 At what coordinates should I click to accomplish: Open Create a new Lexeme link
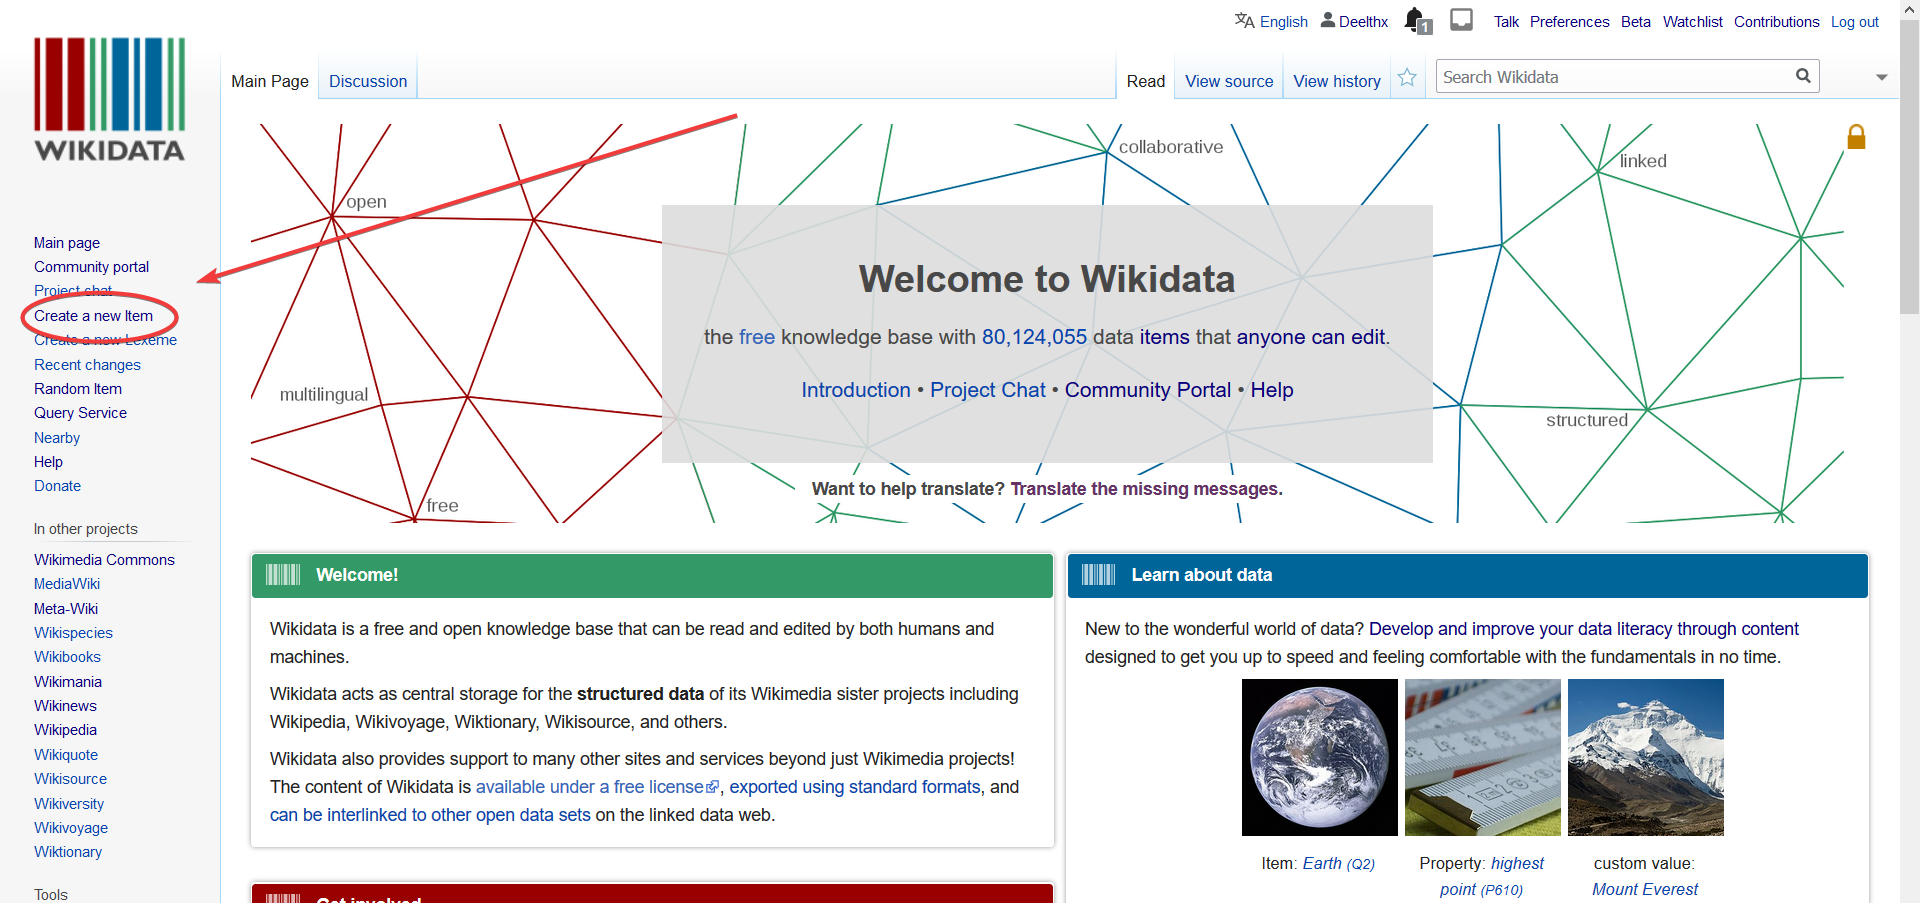105,340
